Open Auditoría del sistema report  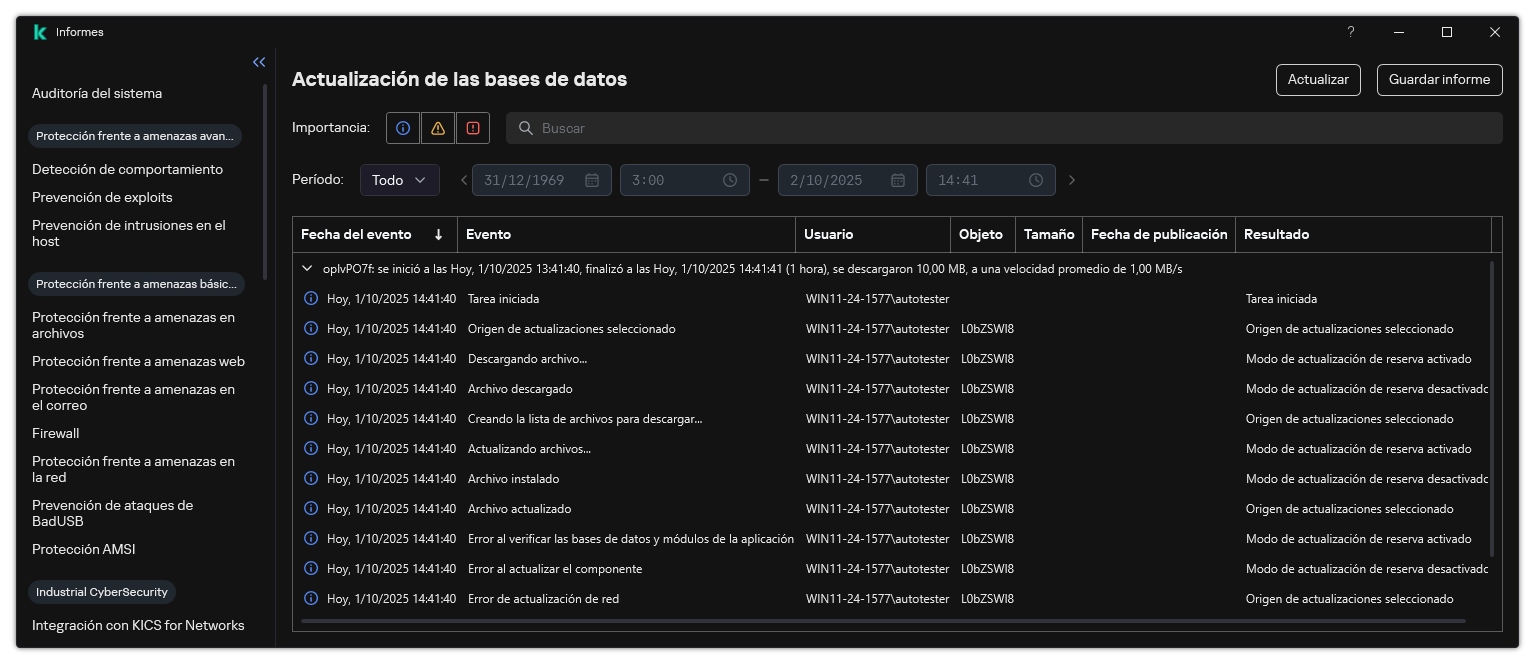97,93
